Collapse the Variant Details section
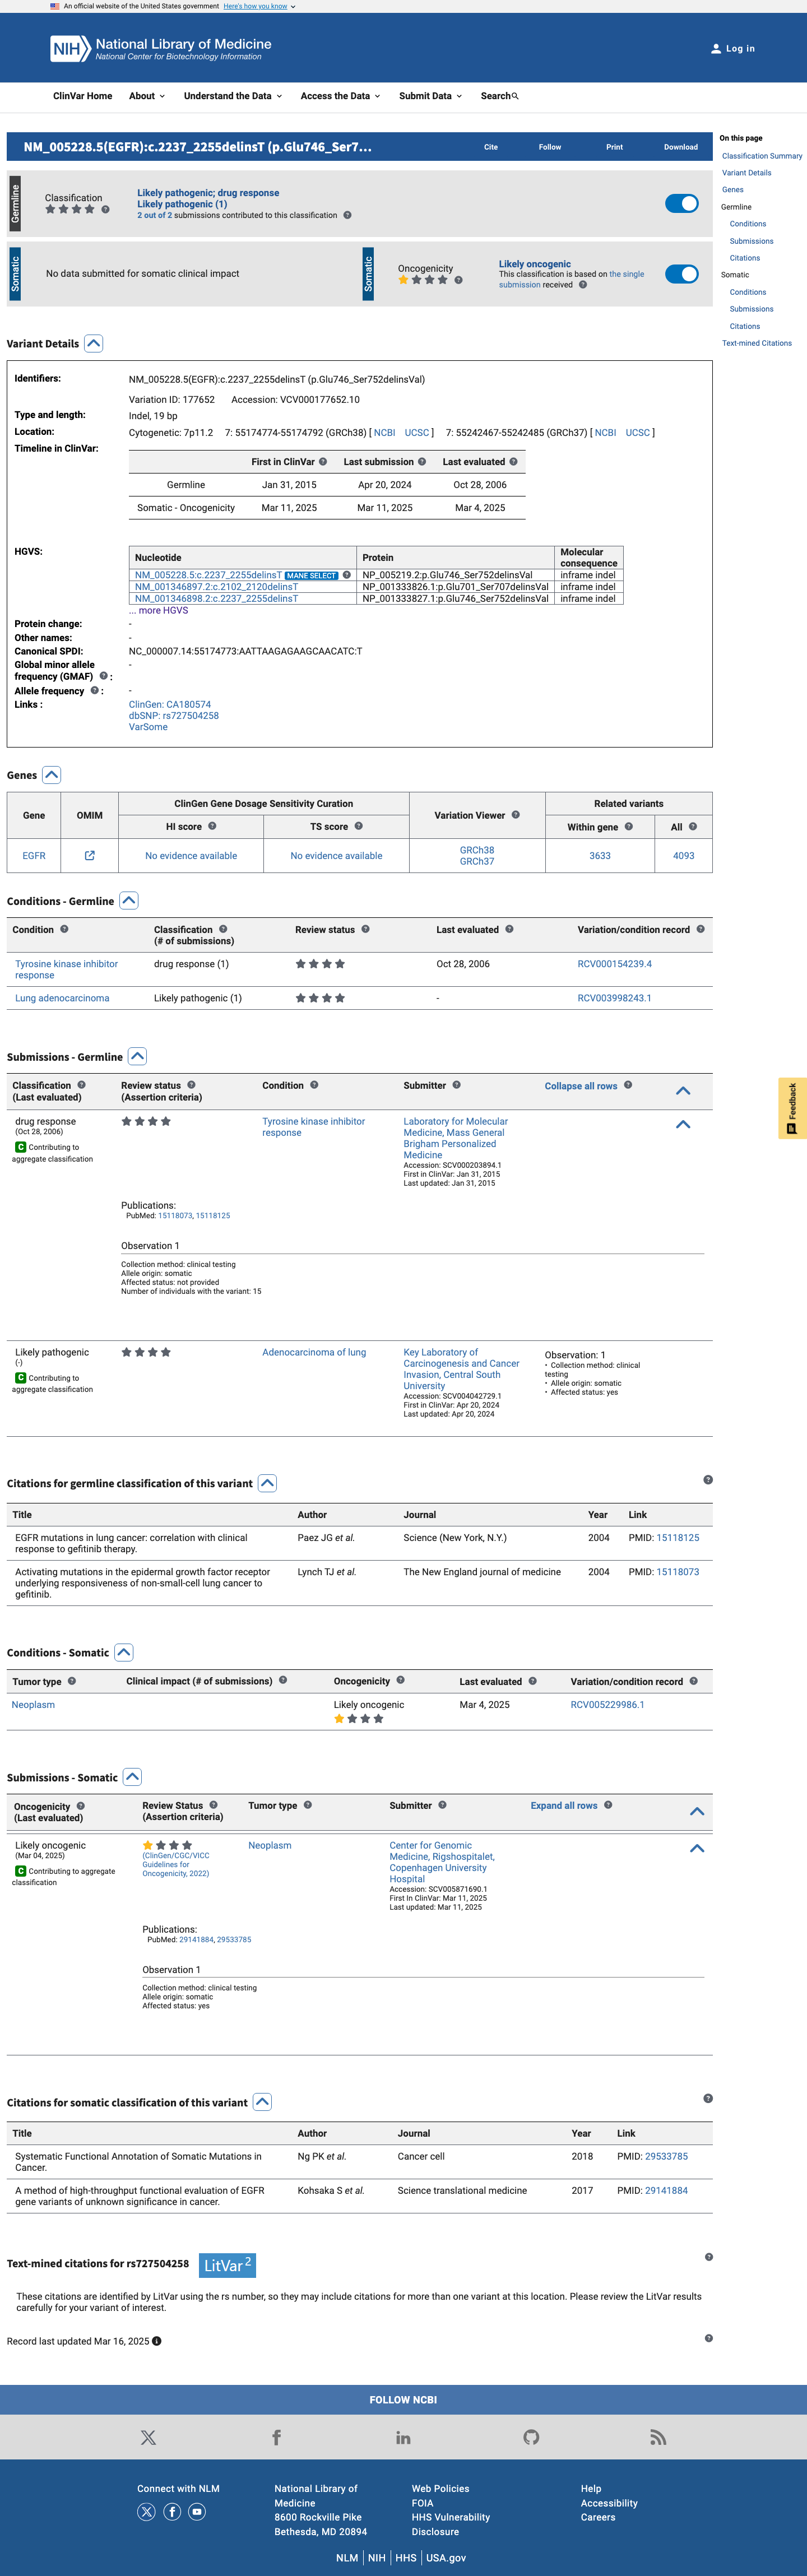The width and height of the screenshot is (807, 2576). (x=93, y=344)
